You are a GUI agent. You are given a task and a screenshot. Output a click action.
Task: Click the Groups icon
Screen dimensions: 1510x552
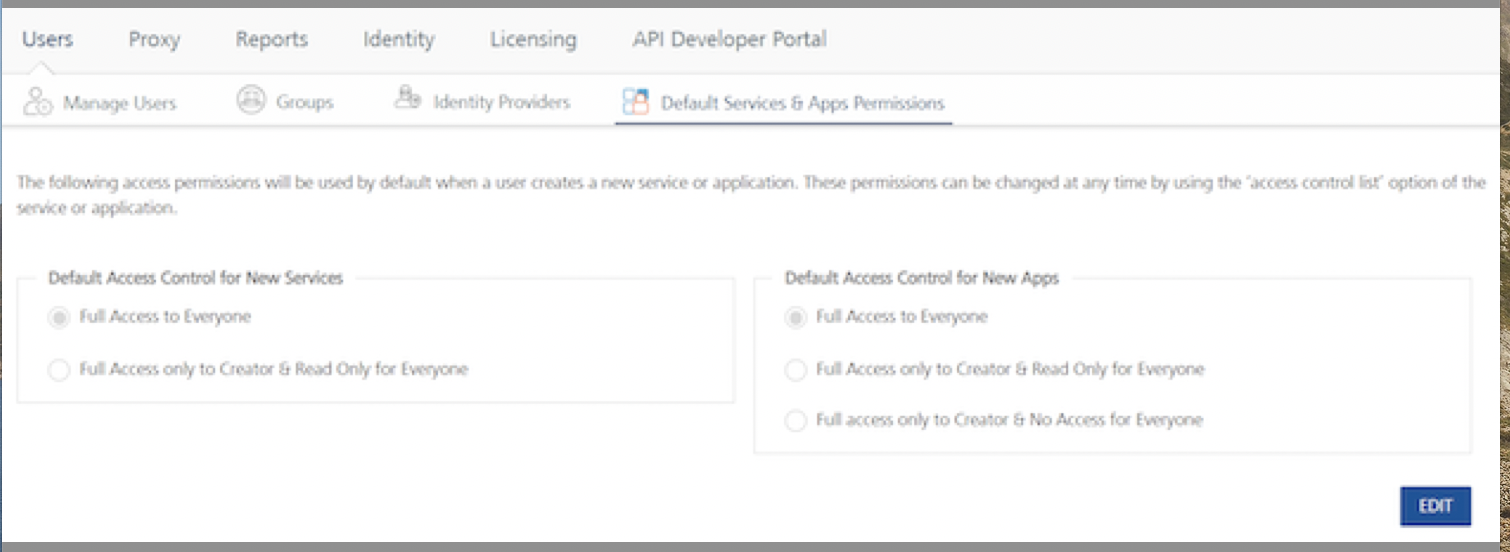251,101
